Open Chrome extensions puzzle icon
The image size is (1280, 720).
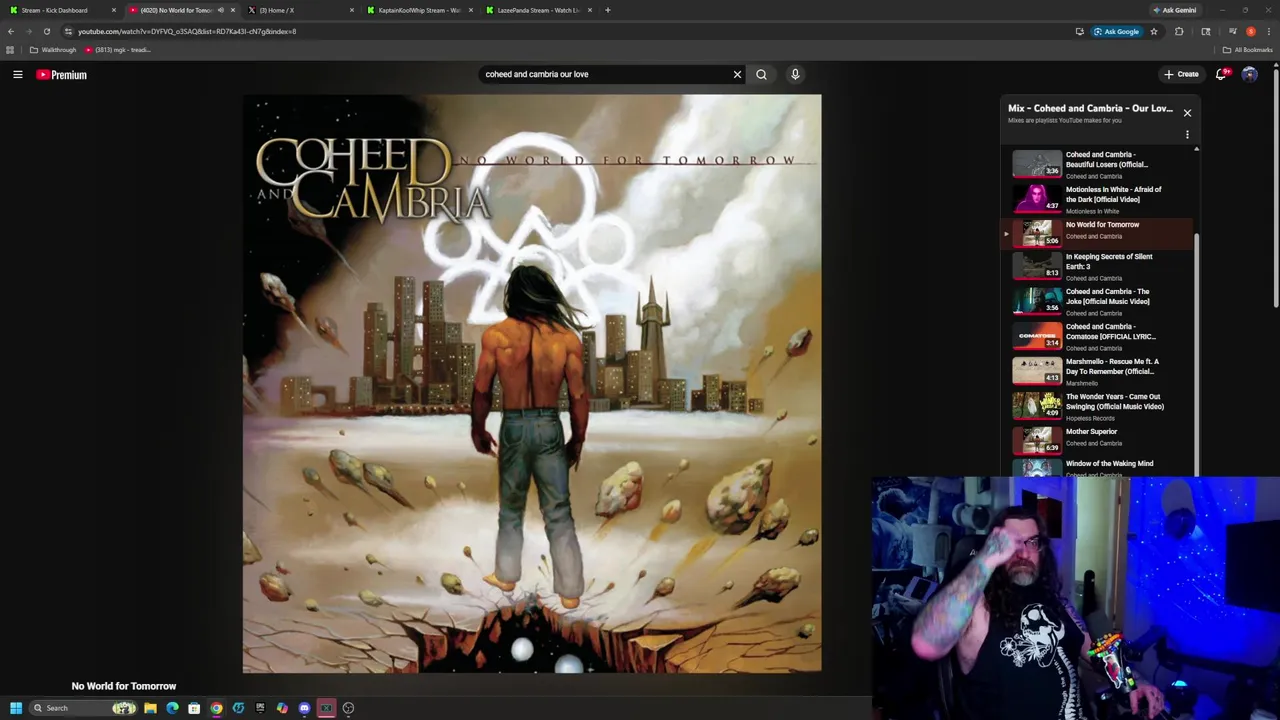coord(1179,31)
